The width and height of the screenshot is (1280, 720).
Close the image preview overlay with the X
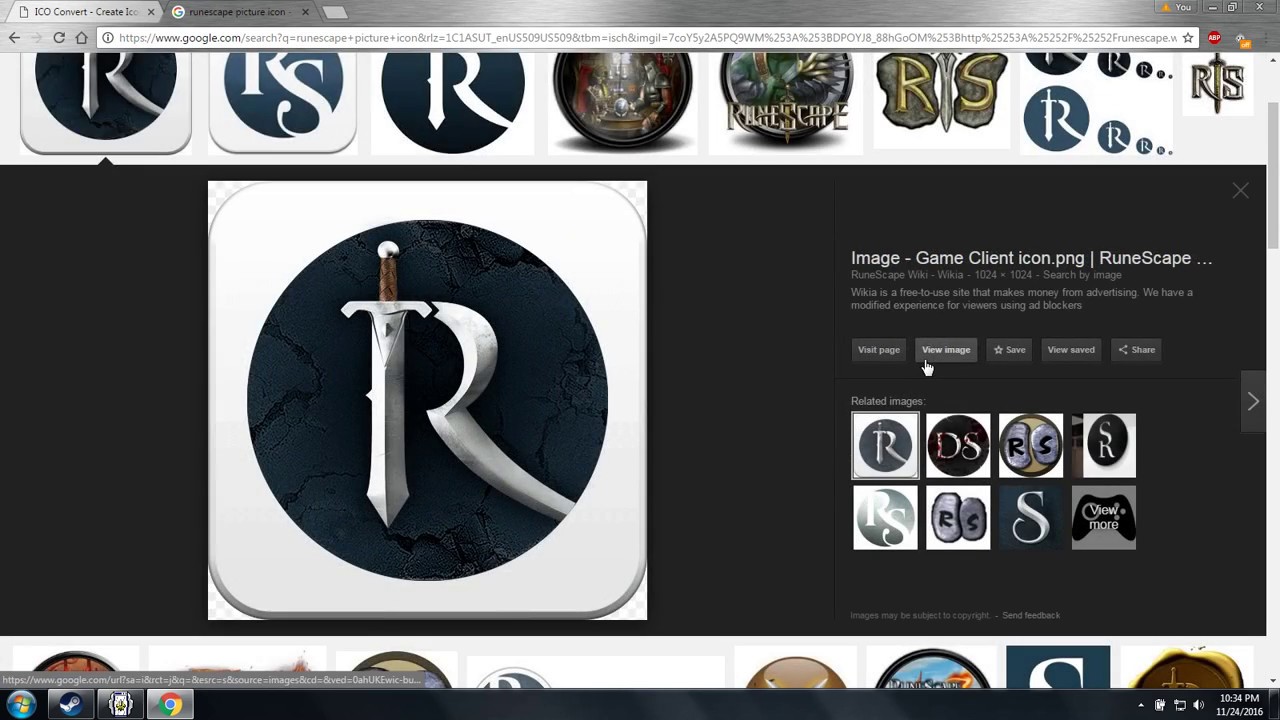click(x=1240, y=190)
